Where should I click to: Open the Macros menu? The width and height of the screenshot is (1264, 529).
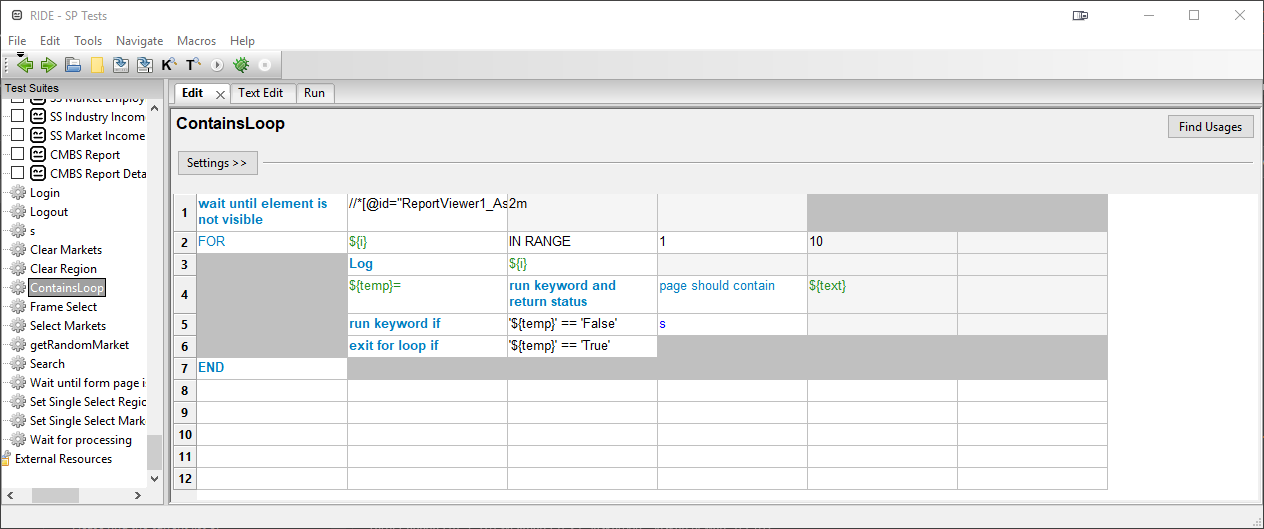click(196, 41)
